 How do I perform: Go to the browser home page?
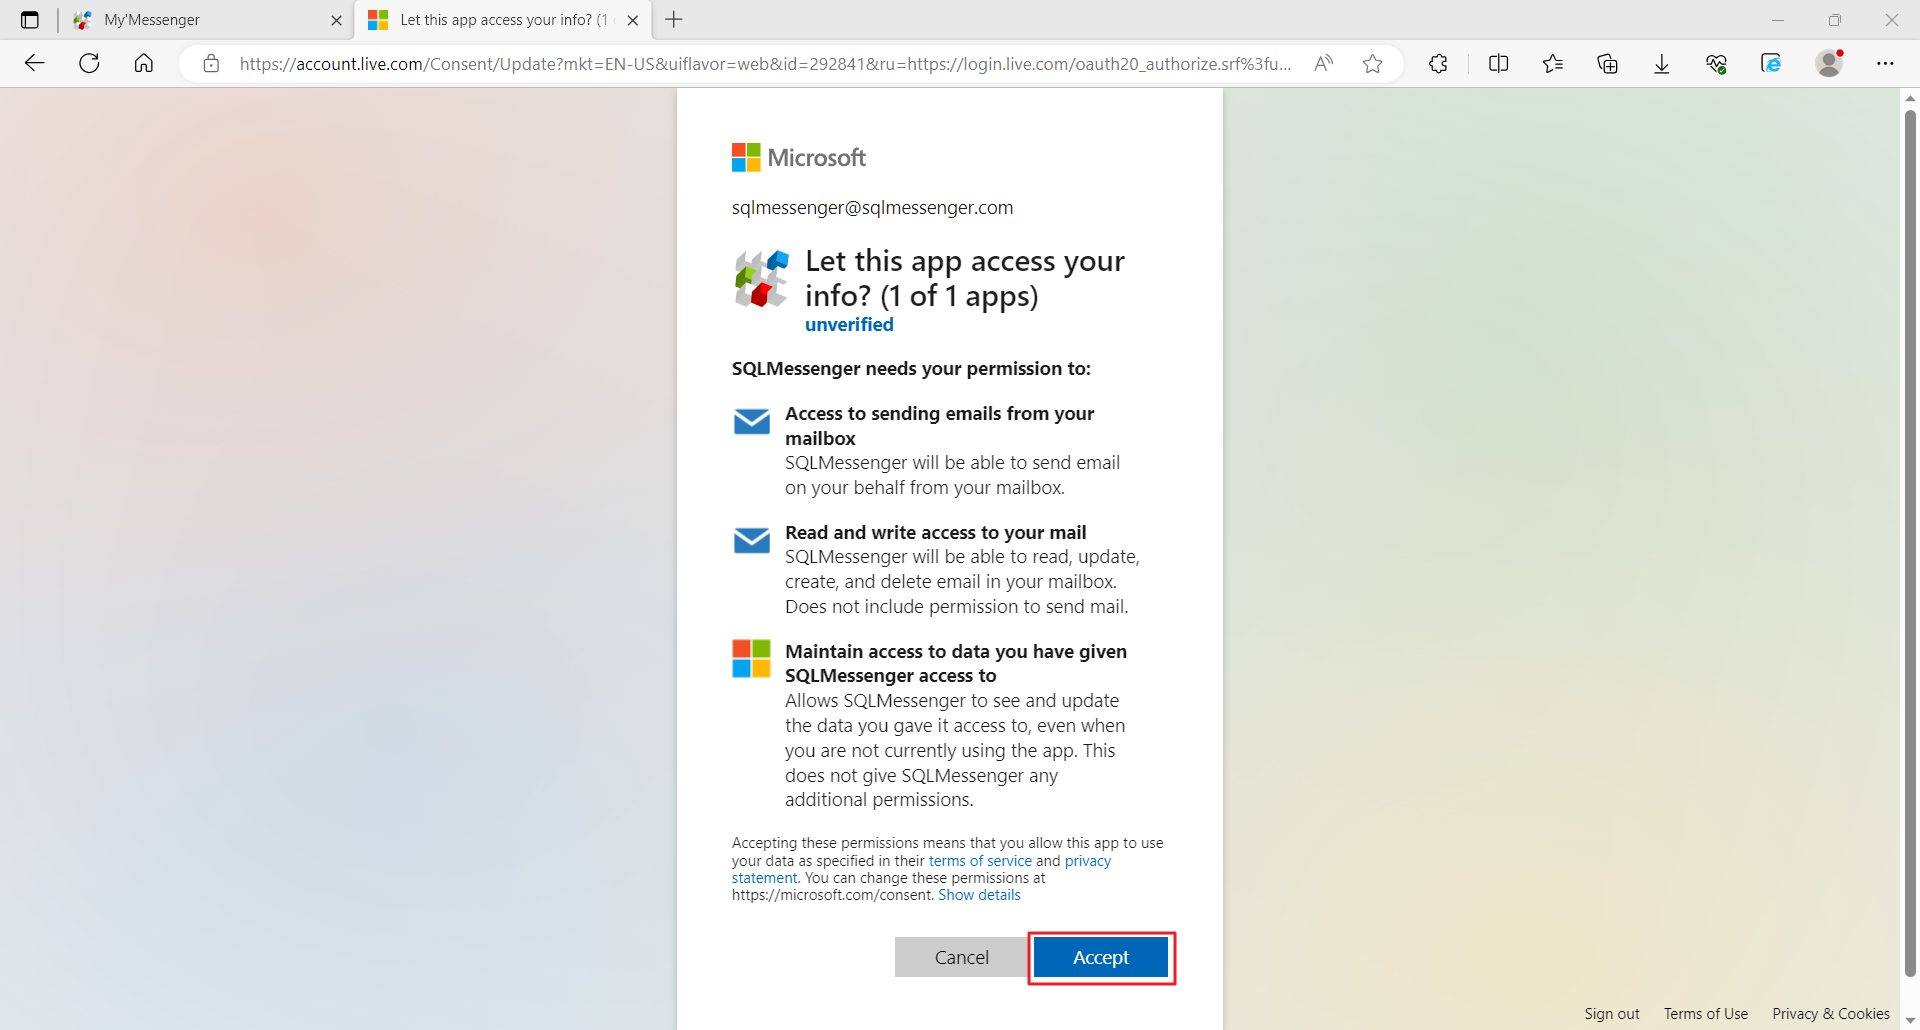point(144,64)
